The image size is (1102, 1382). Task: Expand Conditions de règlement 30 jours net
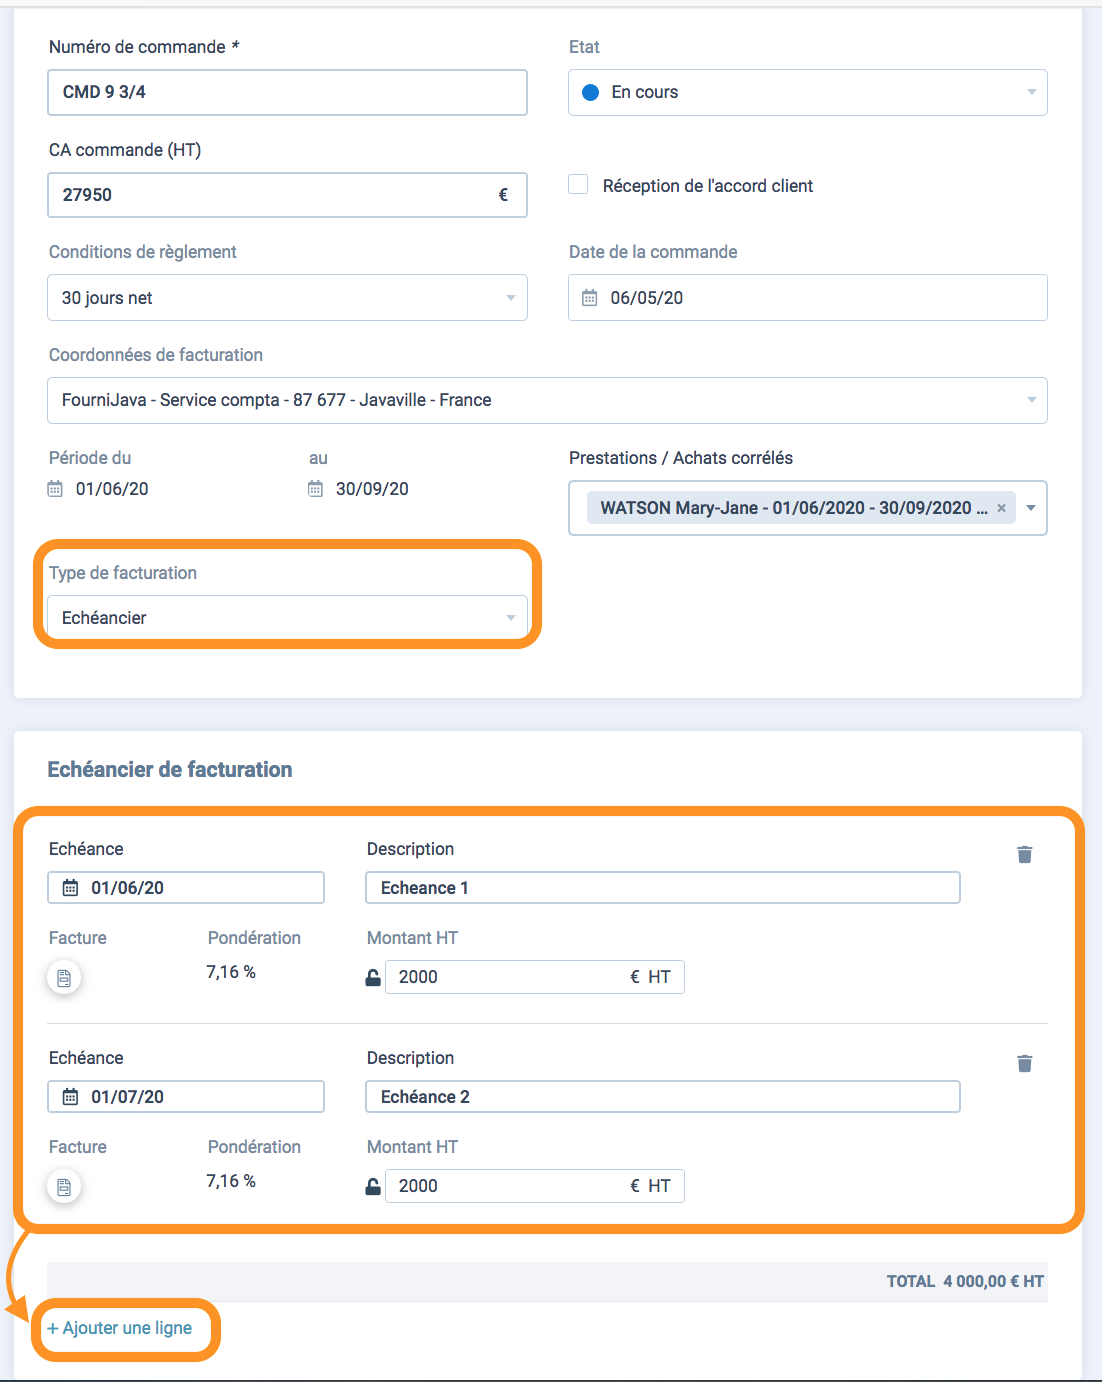(x=287, y=298)
